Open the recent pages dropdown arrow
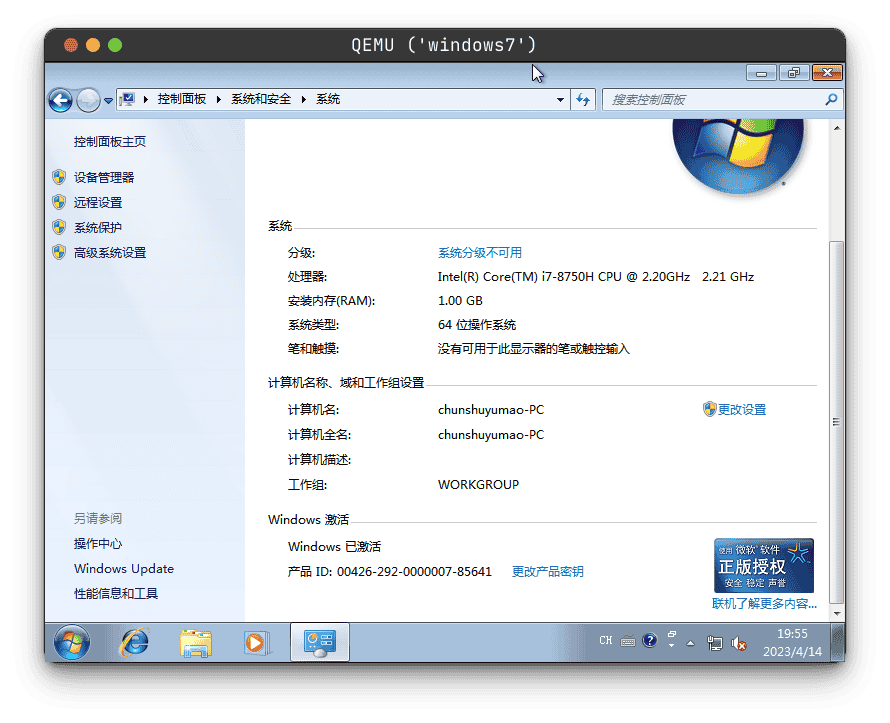 tap(108, 101)
